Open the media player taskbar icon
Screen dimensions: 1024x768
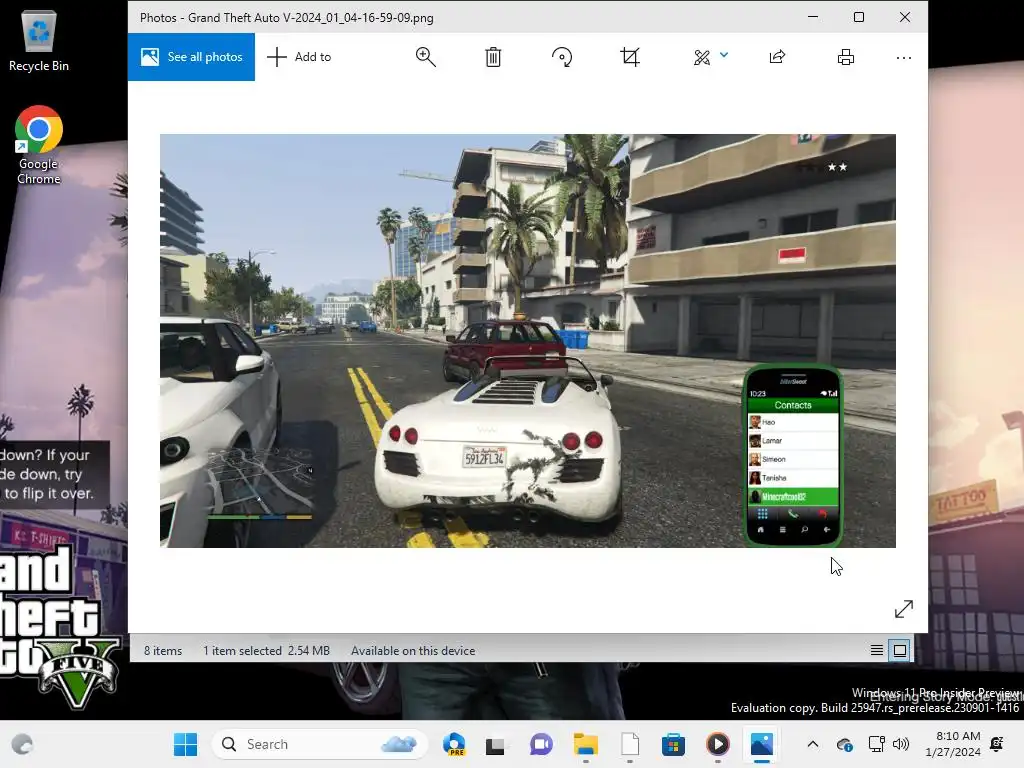[x=718, y=744]
